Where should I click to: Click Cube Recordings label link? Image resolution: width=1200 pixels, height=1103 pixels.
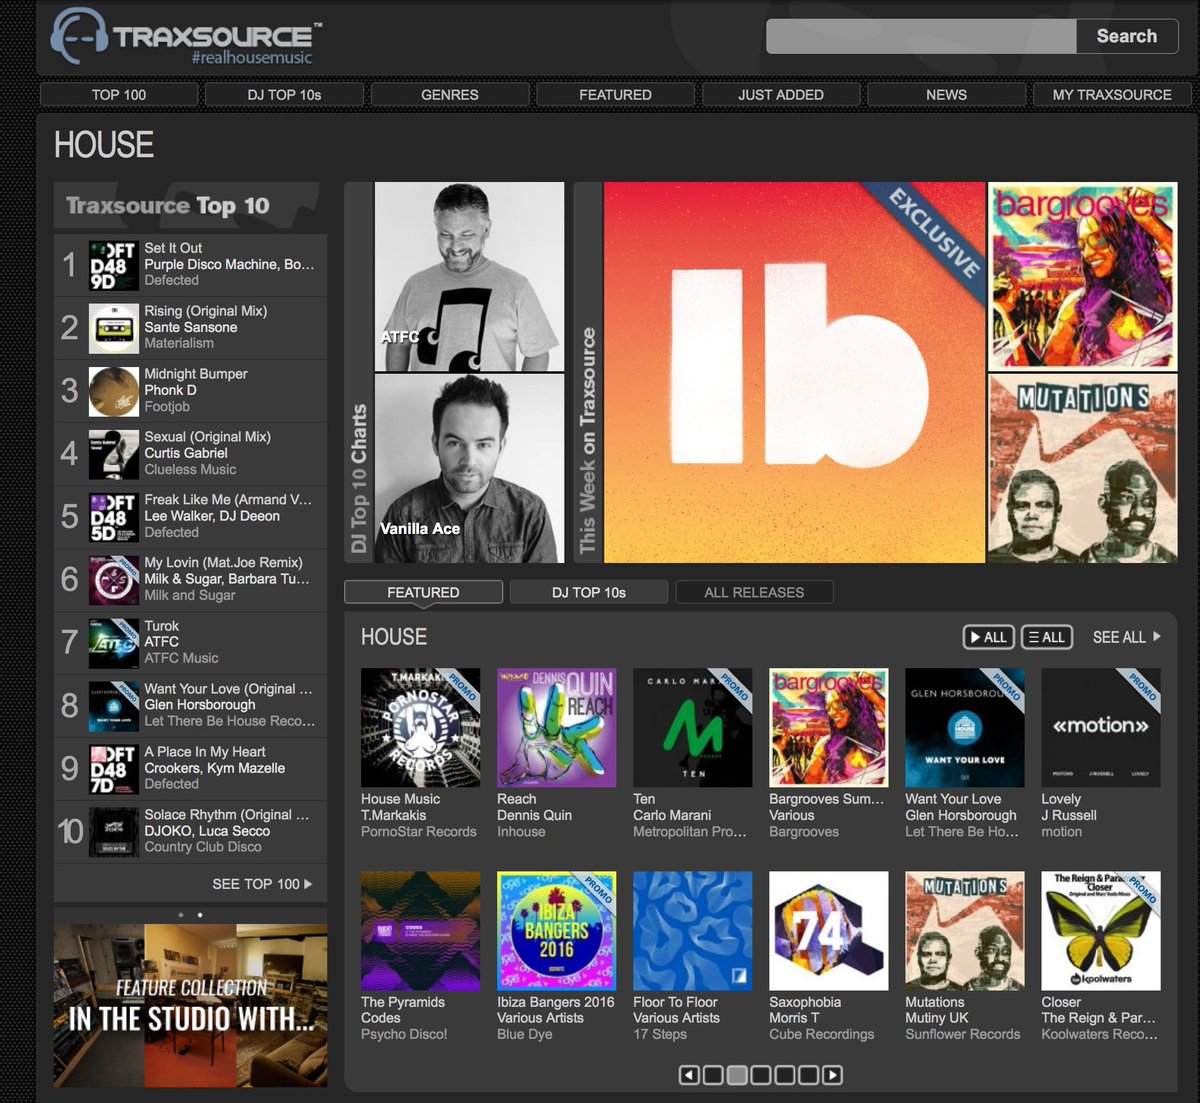coord(821,1034)
